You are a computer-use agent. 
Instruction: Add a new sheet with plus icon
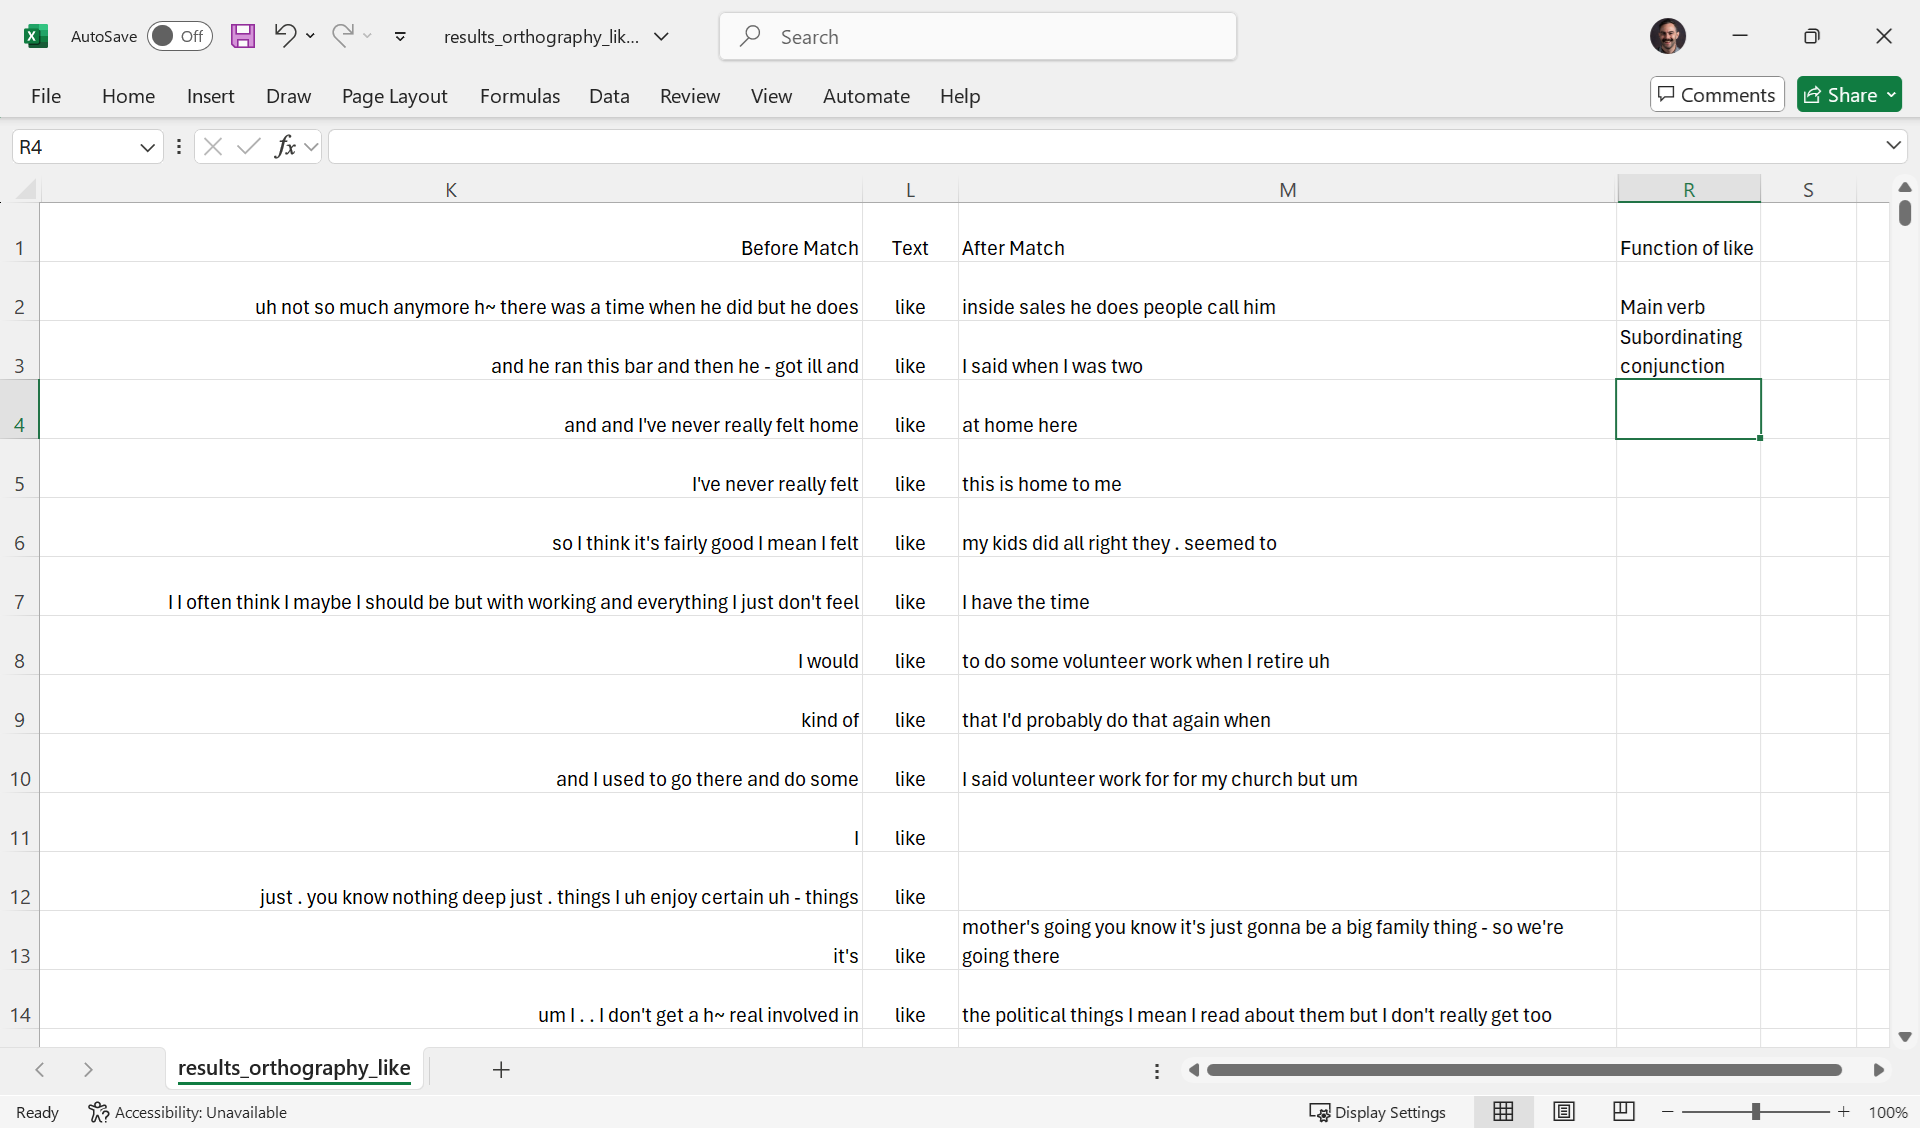tap(501, 1070)
